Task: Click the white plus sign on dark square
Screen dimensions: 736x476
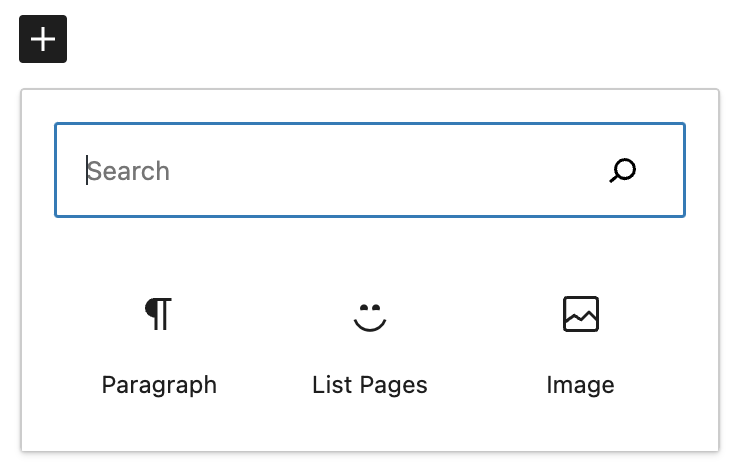Action: tap(43, 39)
